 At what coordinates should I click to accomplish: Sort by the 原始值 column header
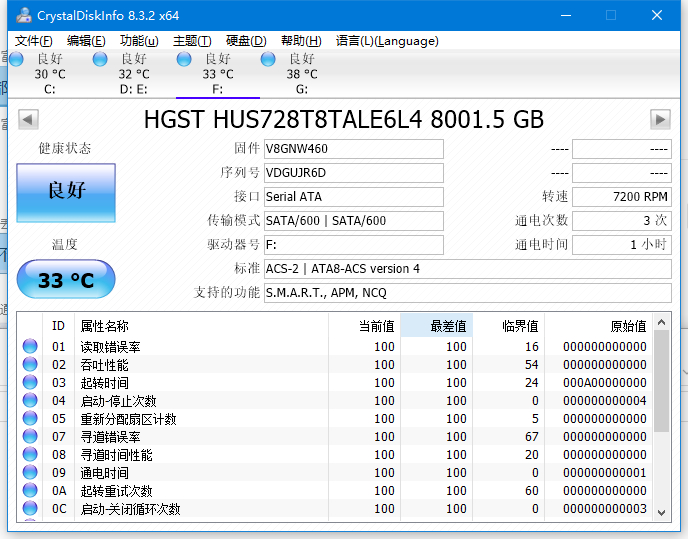[598, 326]
